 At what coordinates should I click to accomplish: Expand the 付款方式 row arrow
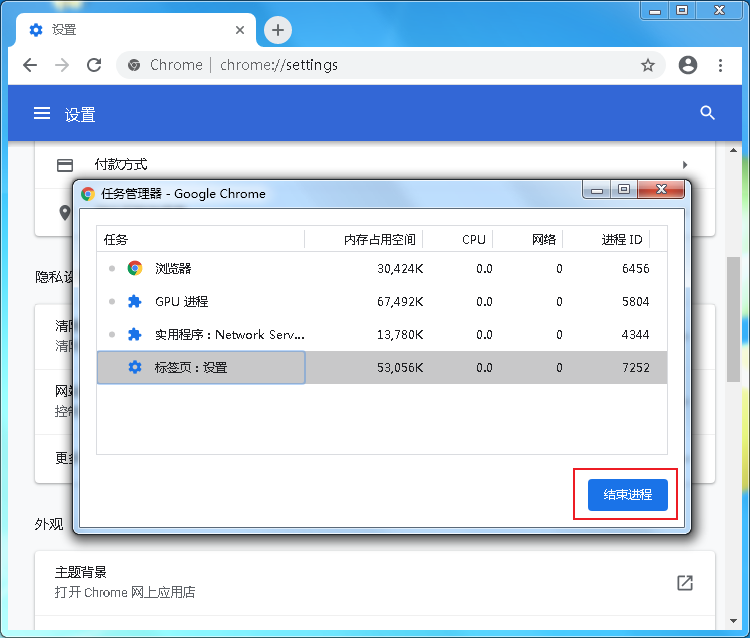coord(685,165)
